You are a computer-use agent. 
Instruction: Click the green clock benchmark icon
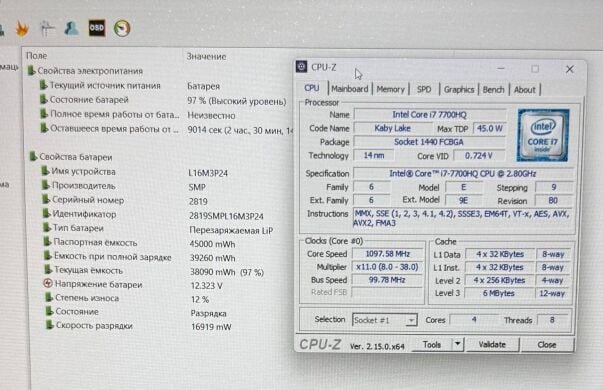pyautogui.click(x=122, y=28)
